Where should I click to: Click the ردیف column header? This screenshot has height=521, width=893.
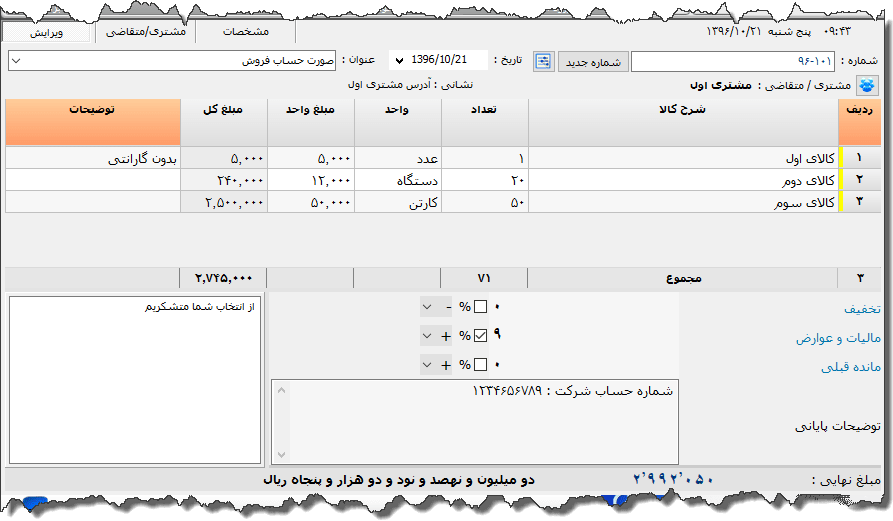859,122
